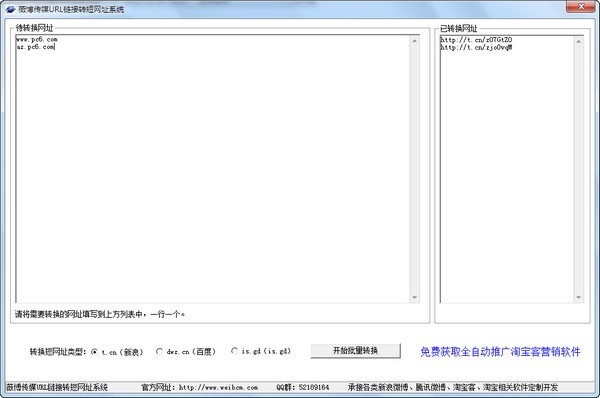
Task: Click down arrow of input list scrollbar
Action: click(414, 297)
